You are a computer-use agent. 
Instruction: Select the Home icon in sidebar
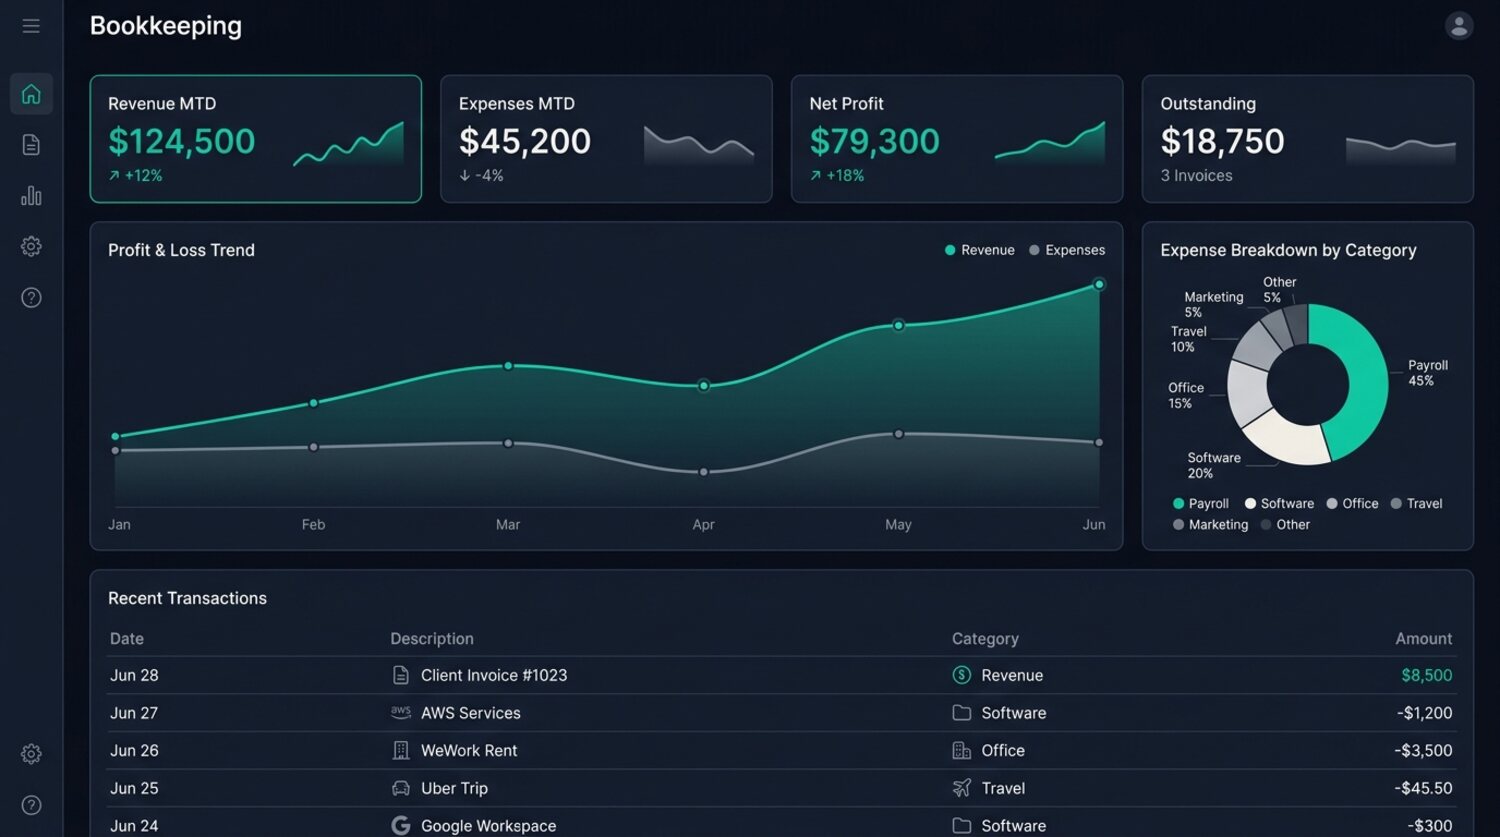[x=31, y=94]
